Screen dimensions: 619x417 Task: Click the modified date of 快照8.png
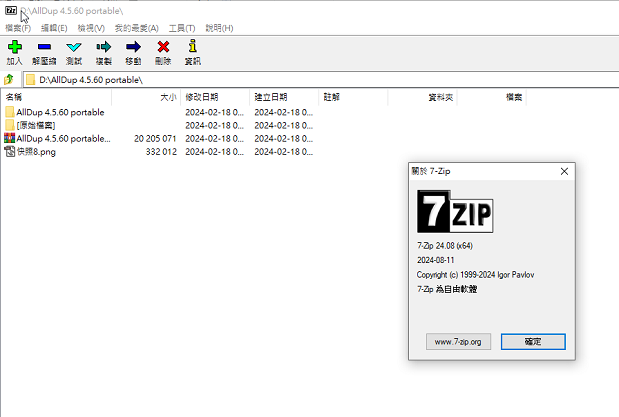point(215,152)
